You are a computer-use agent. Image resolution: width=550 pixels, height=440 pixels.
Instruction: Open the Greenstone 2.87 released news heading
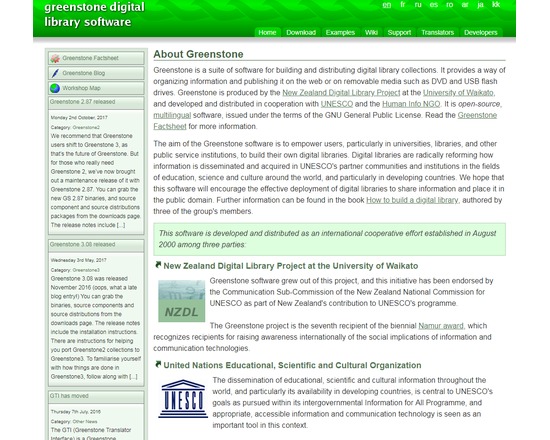point(82,102)
